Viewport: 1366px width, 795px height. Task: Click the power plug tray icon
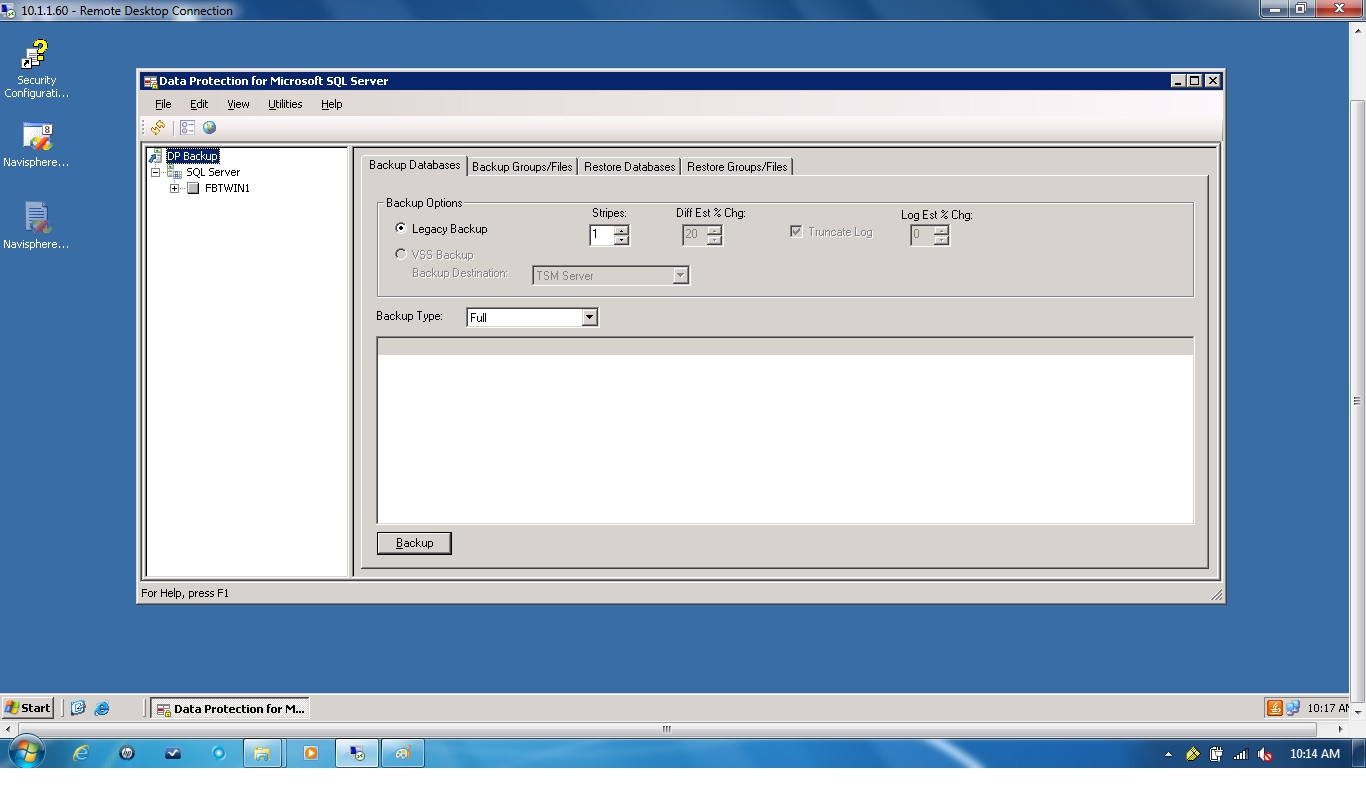[x=1217, y=754]
